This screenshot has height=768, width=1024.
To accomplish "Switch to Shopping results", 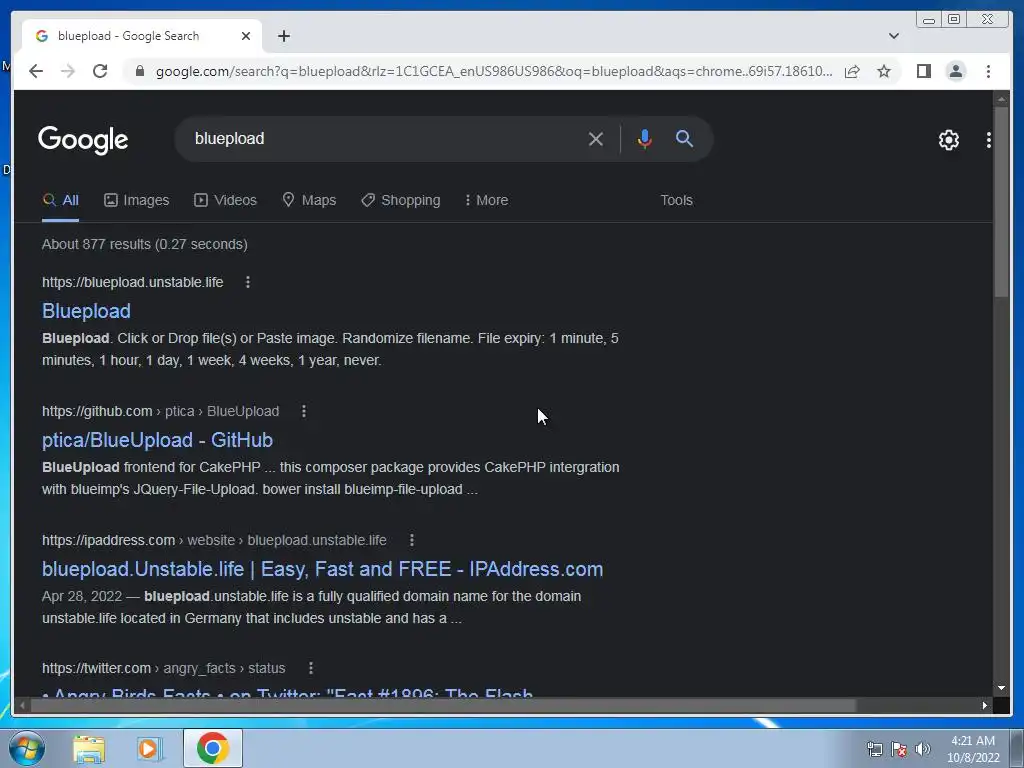I will click(400, 200).
